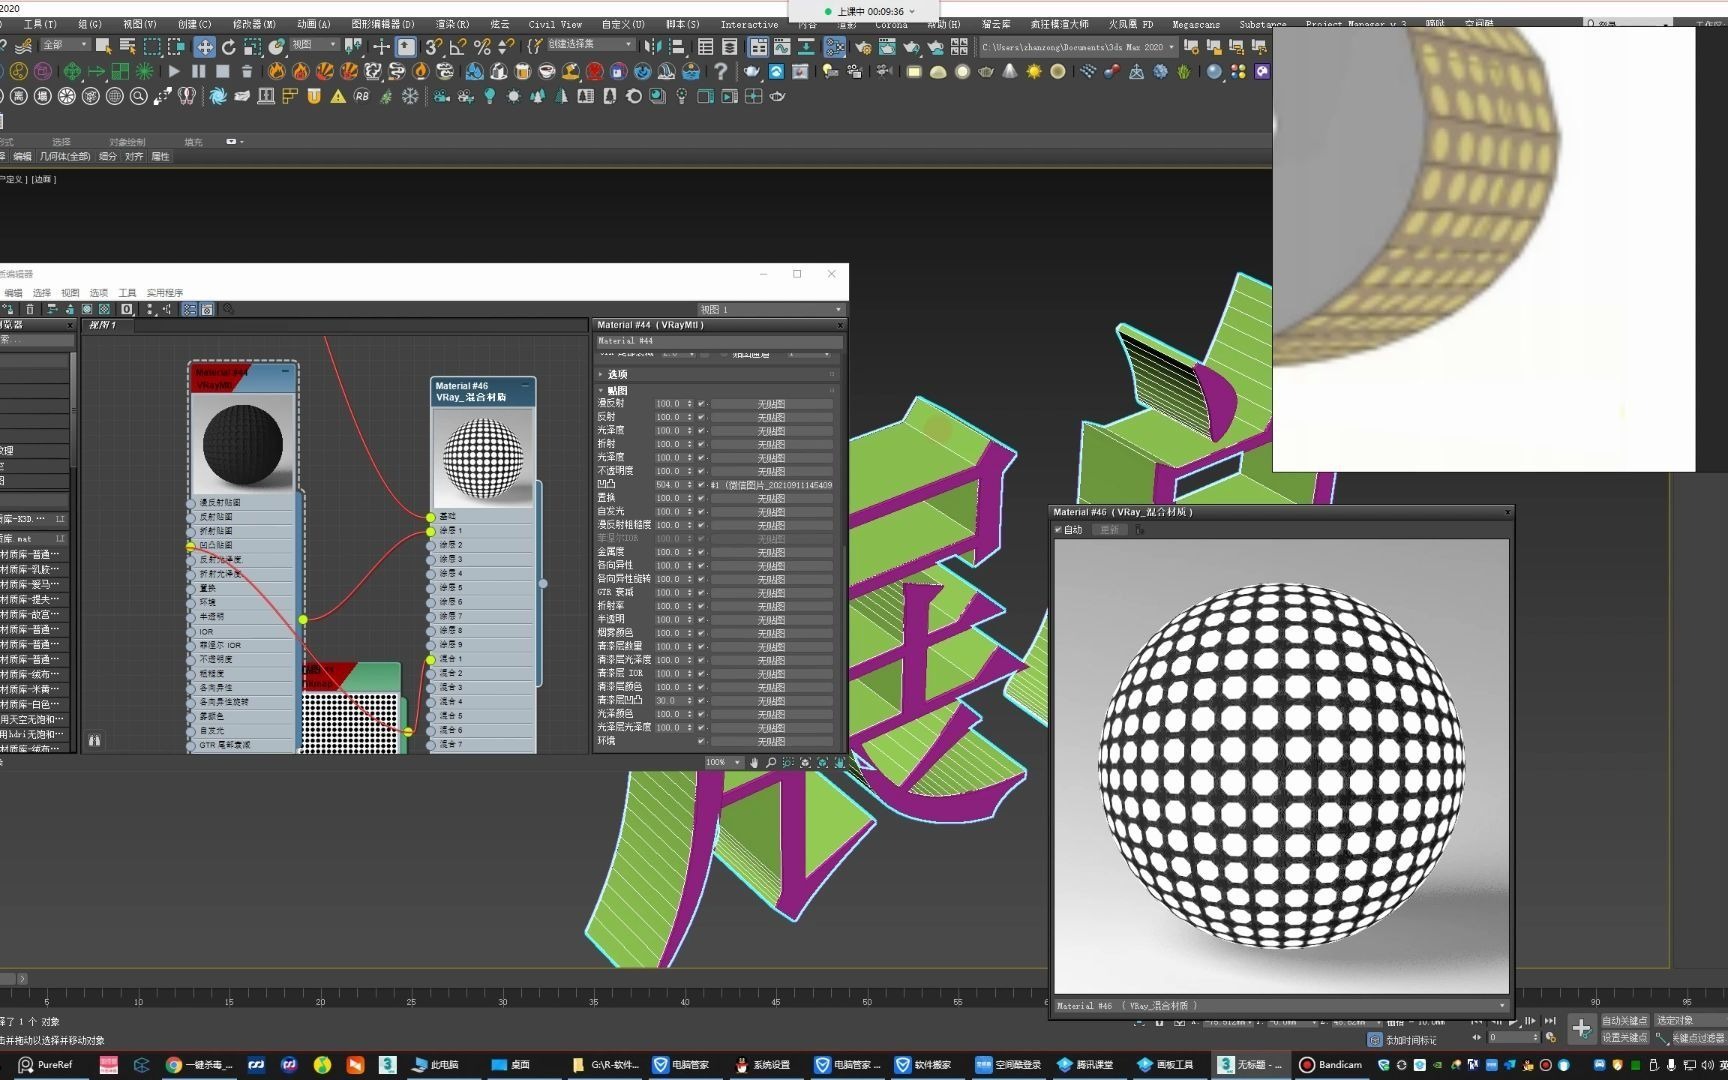1728x1080 pixels.
Task: Click the zoom magnifier in material editor
Action: point(771,762)
